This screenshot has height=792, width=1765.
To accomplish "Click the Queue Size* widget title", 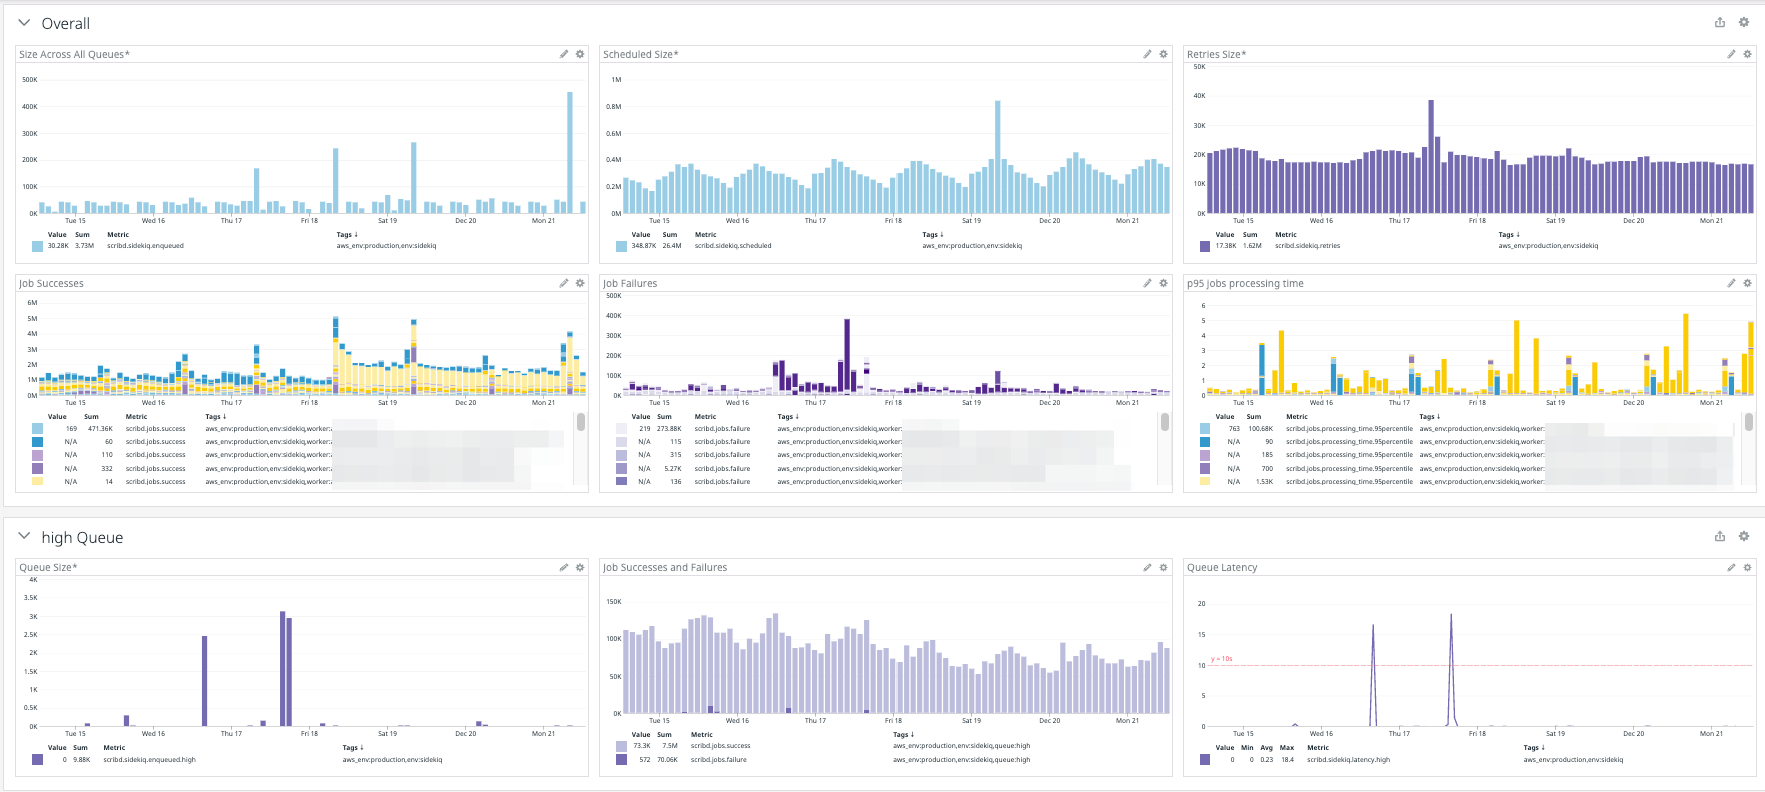I will click(x=48, y=567).
